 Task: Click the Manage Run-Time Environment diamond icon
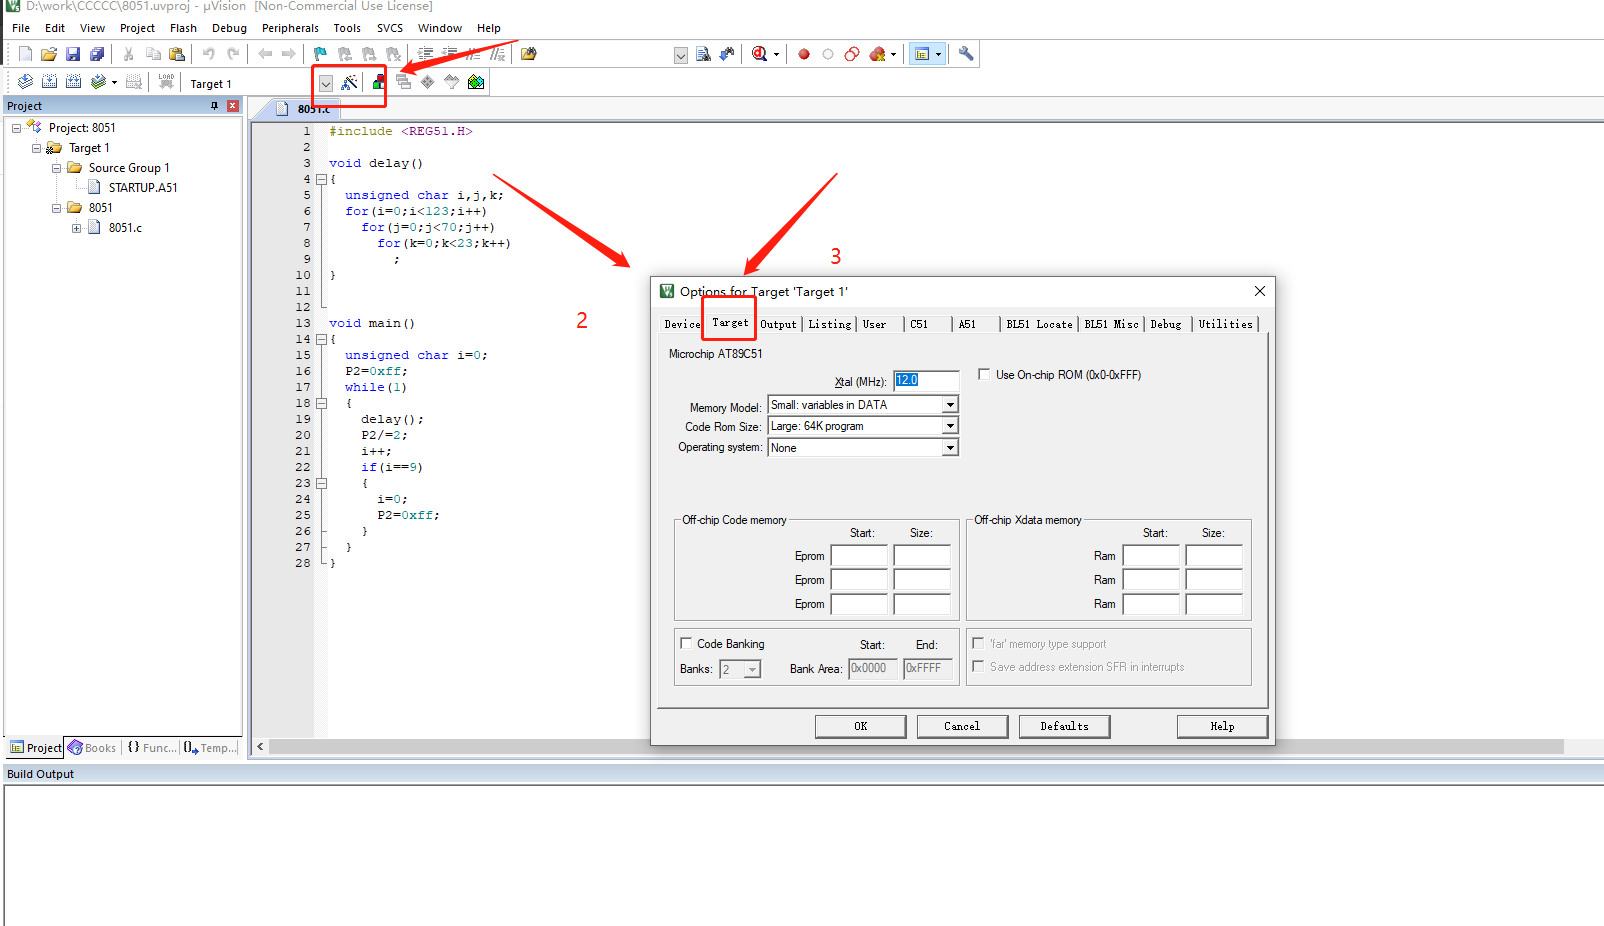tap(428, 82)
